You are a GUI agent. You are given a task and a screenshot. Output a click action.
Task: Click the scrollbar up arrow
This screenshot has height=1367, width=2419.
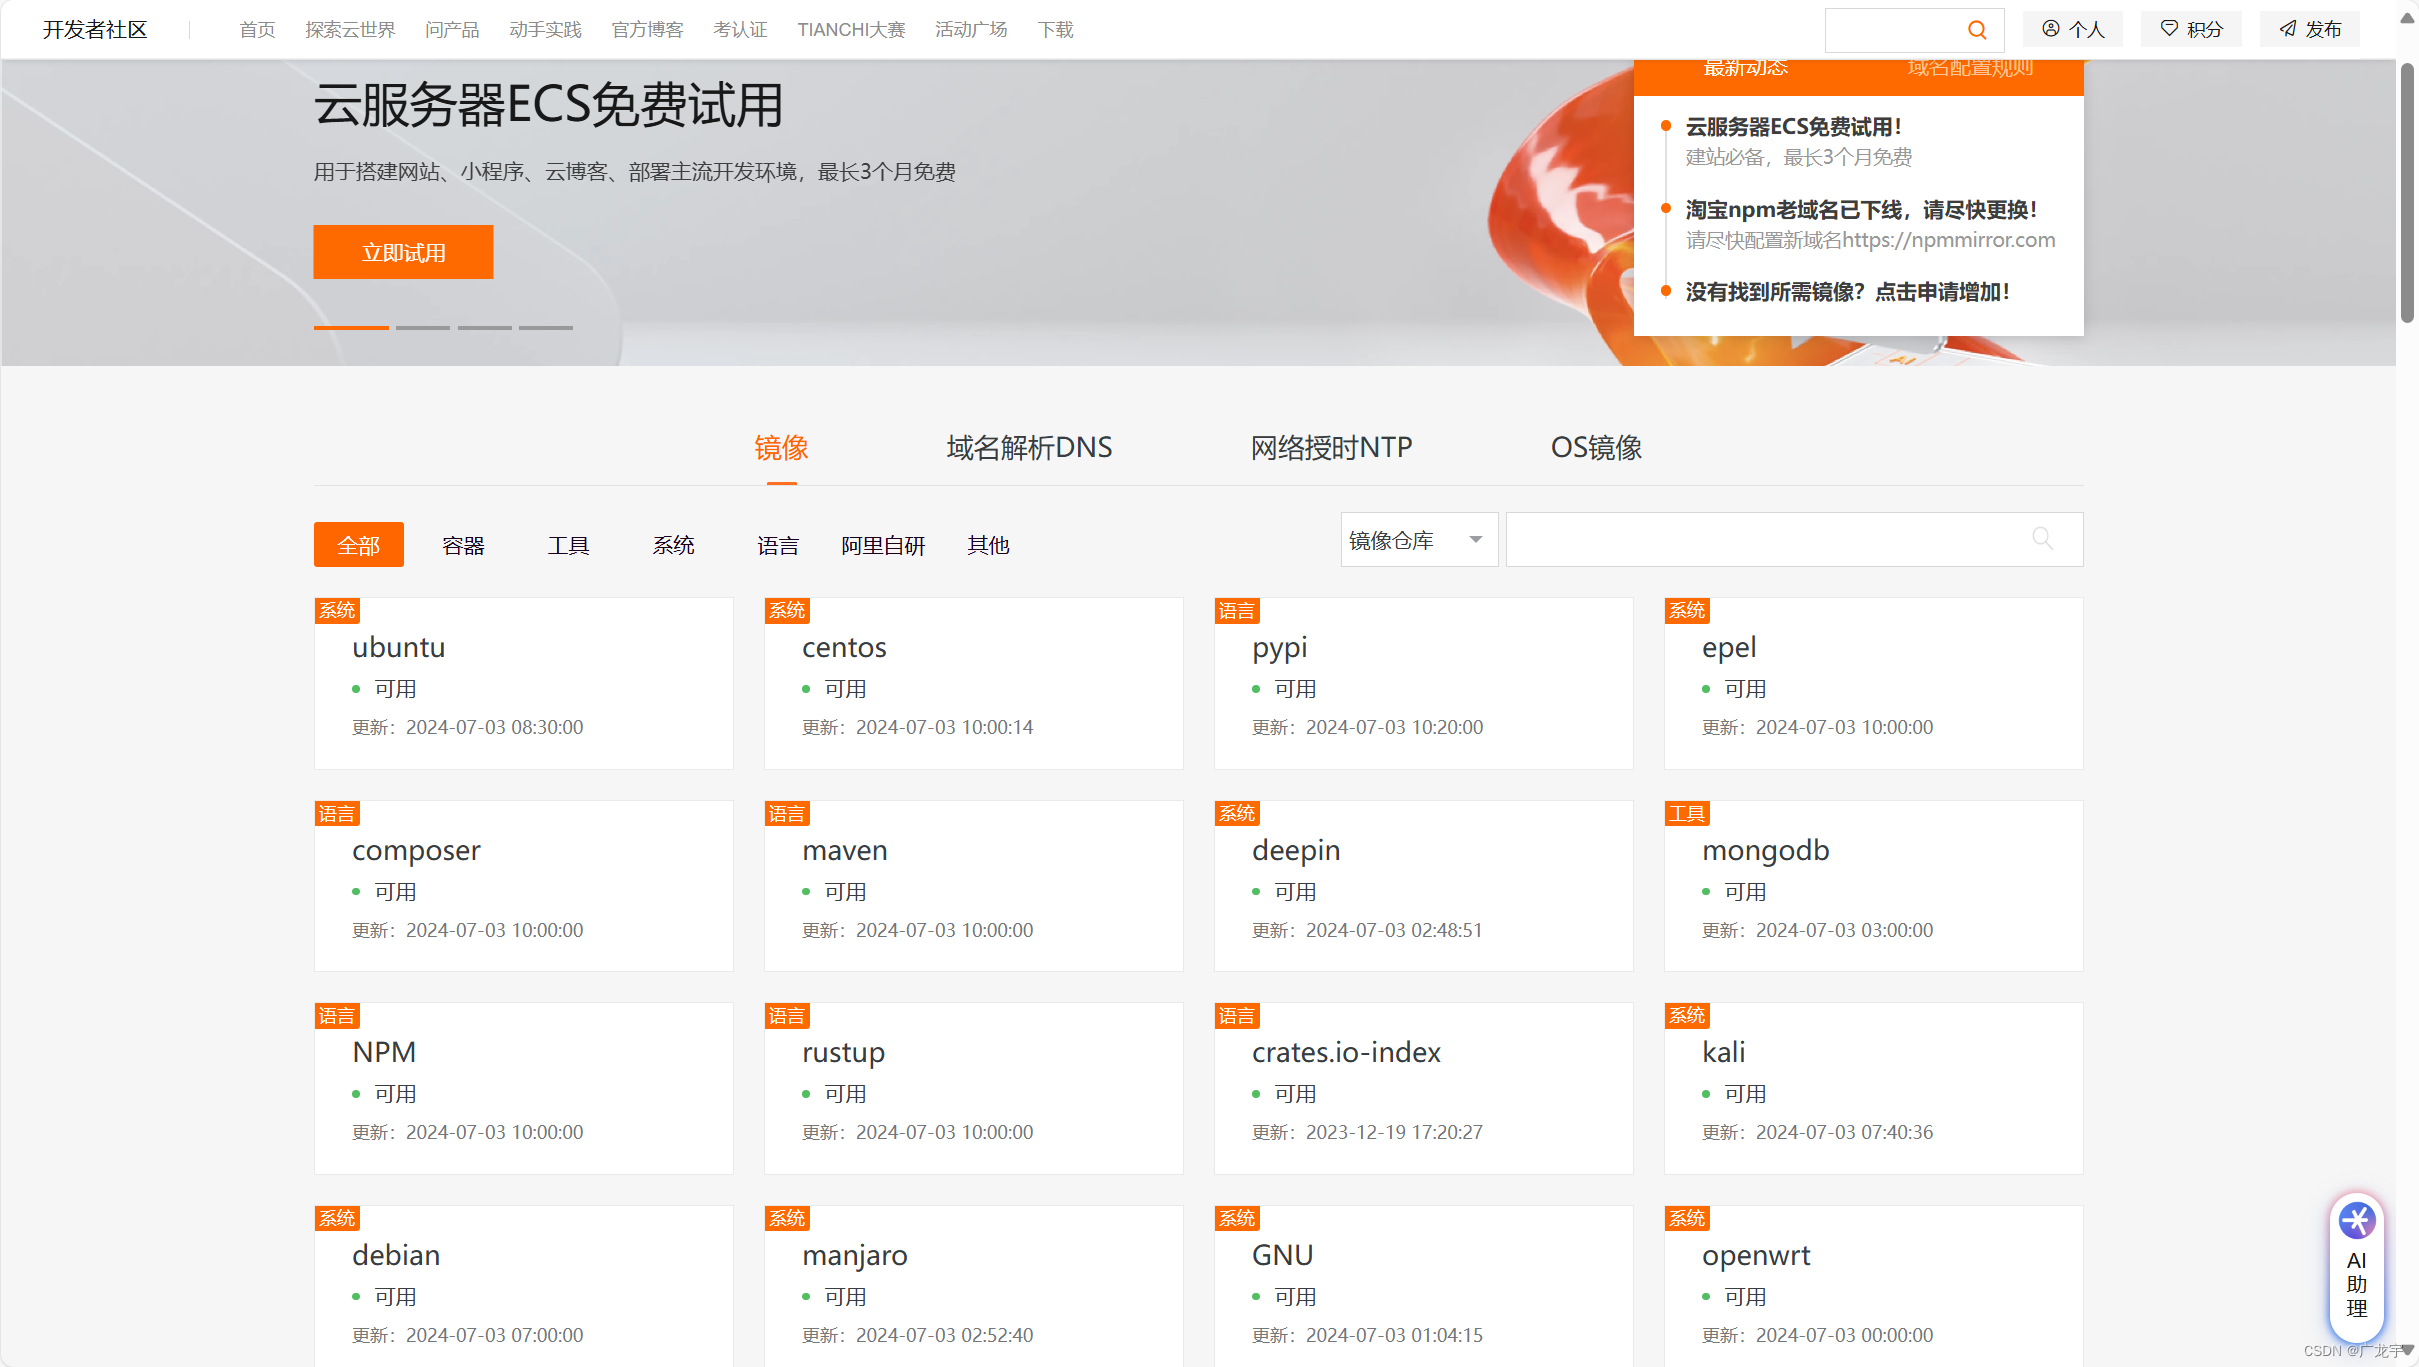click(x=2407, y=18)
